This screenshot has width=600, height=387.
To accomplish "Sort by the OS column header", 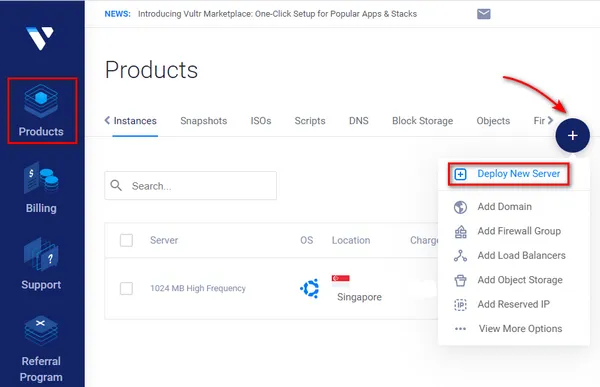I will tap(307, 240).
